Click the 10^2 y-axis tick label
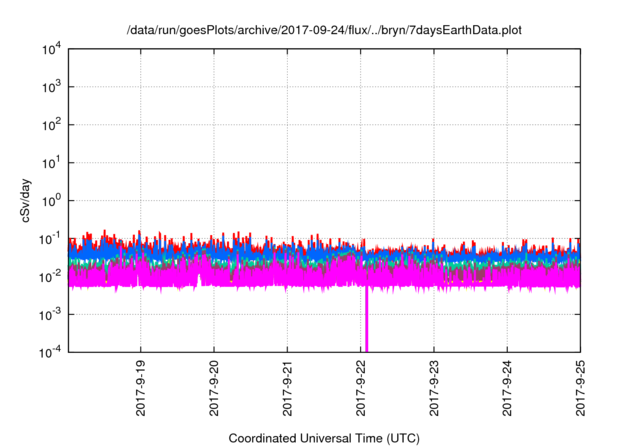 51,125
